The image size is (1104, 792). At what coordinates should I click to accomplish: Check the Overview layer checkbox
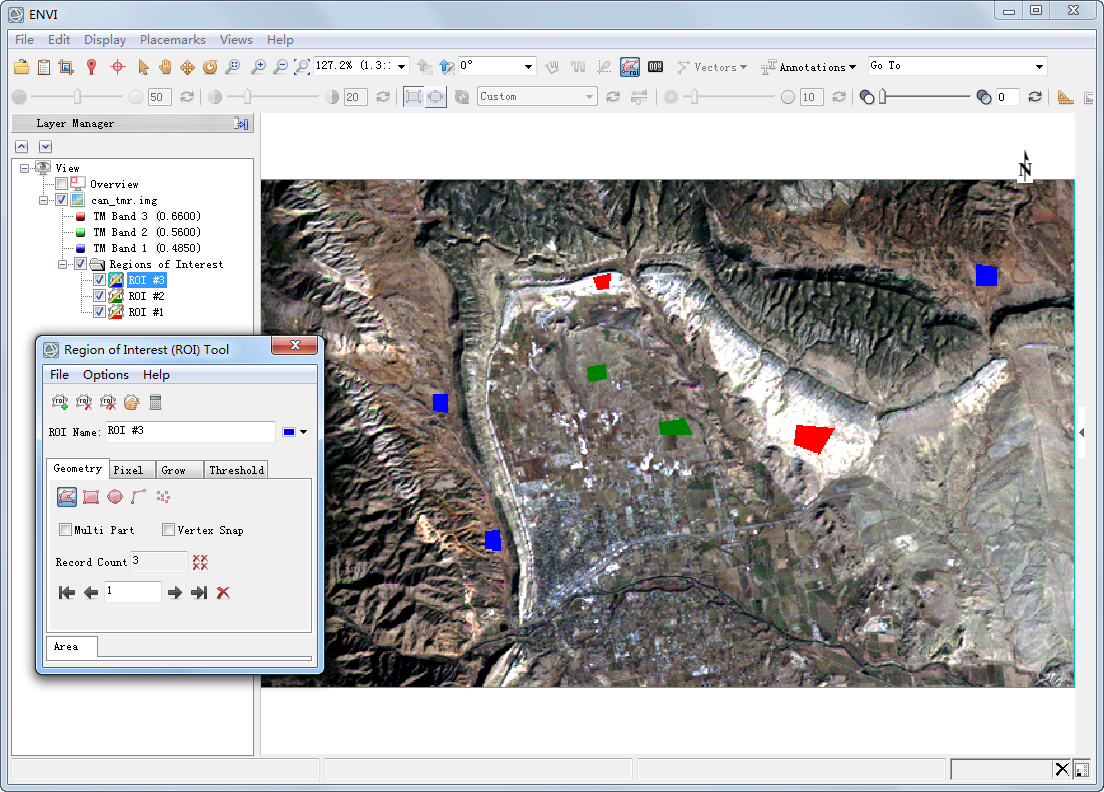[x=62, y=184]
